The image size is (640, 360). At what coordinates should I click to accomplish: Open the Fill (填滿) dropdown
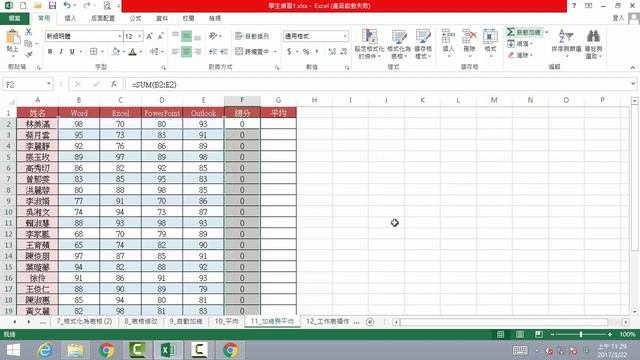click(520, 43)
